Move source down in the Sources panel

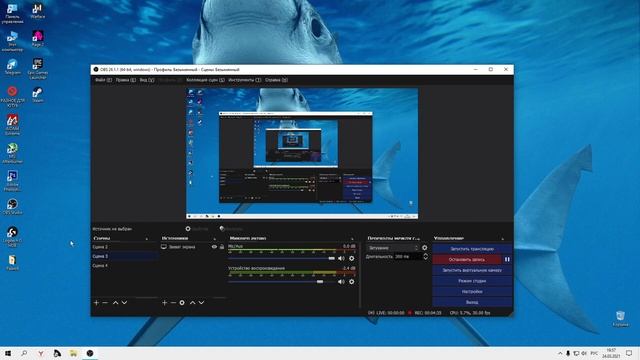(x=201, y=303)
